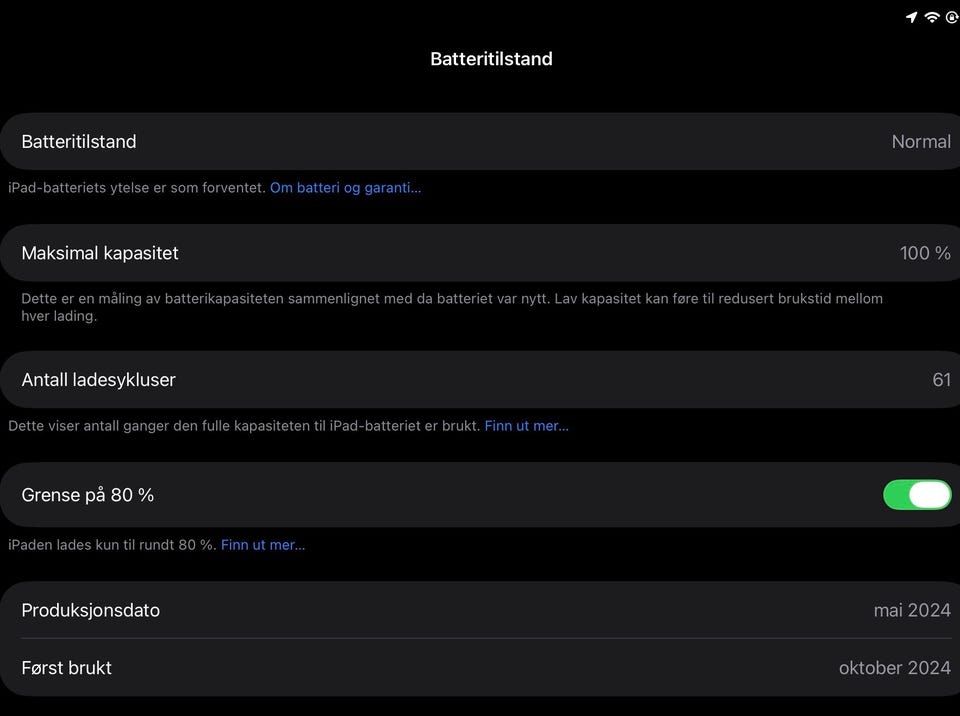
Task: Open 'Finn ut mer…' under 80 % limit
Action: (x=263, y=545)
